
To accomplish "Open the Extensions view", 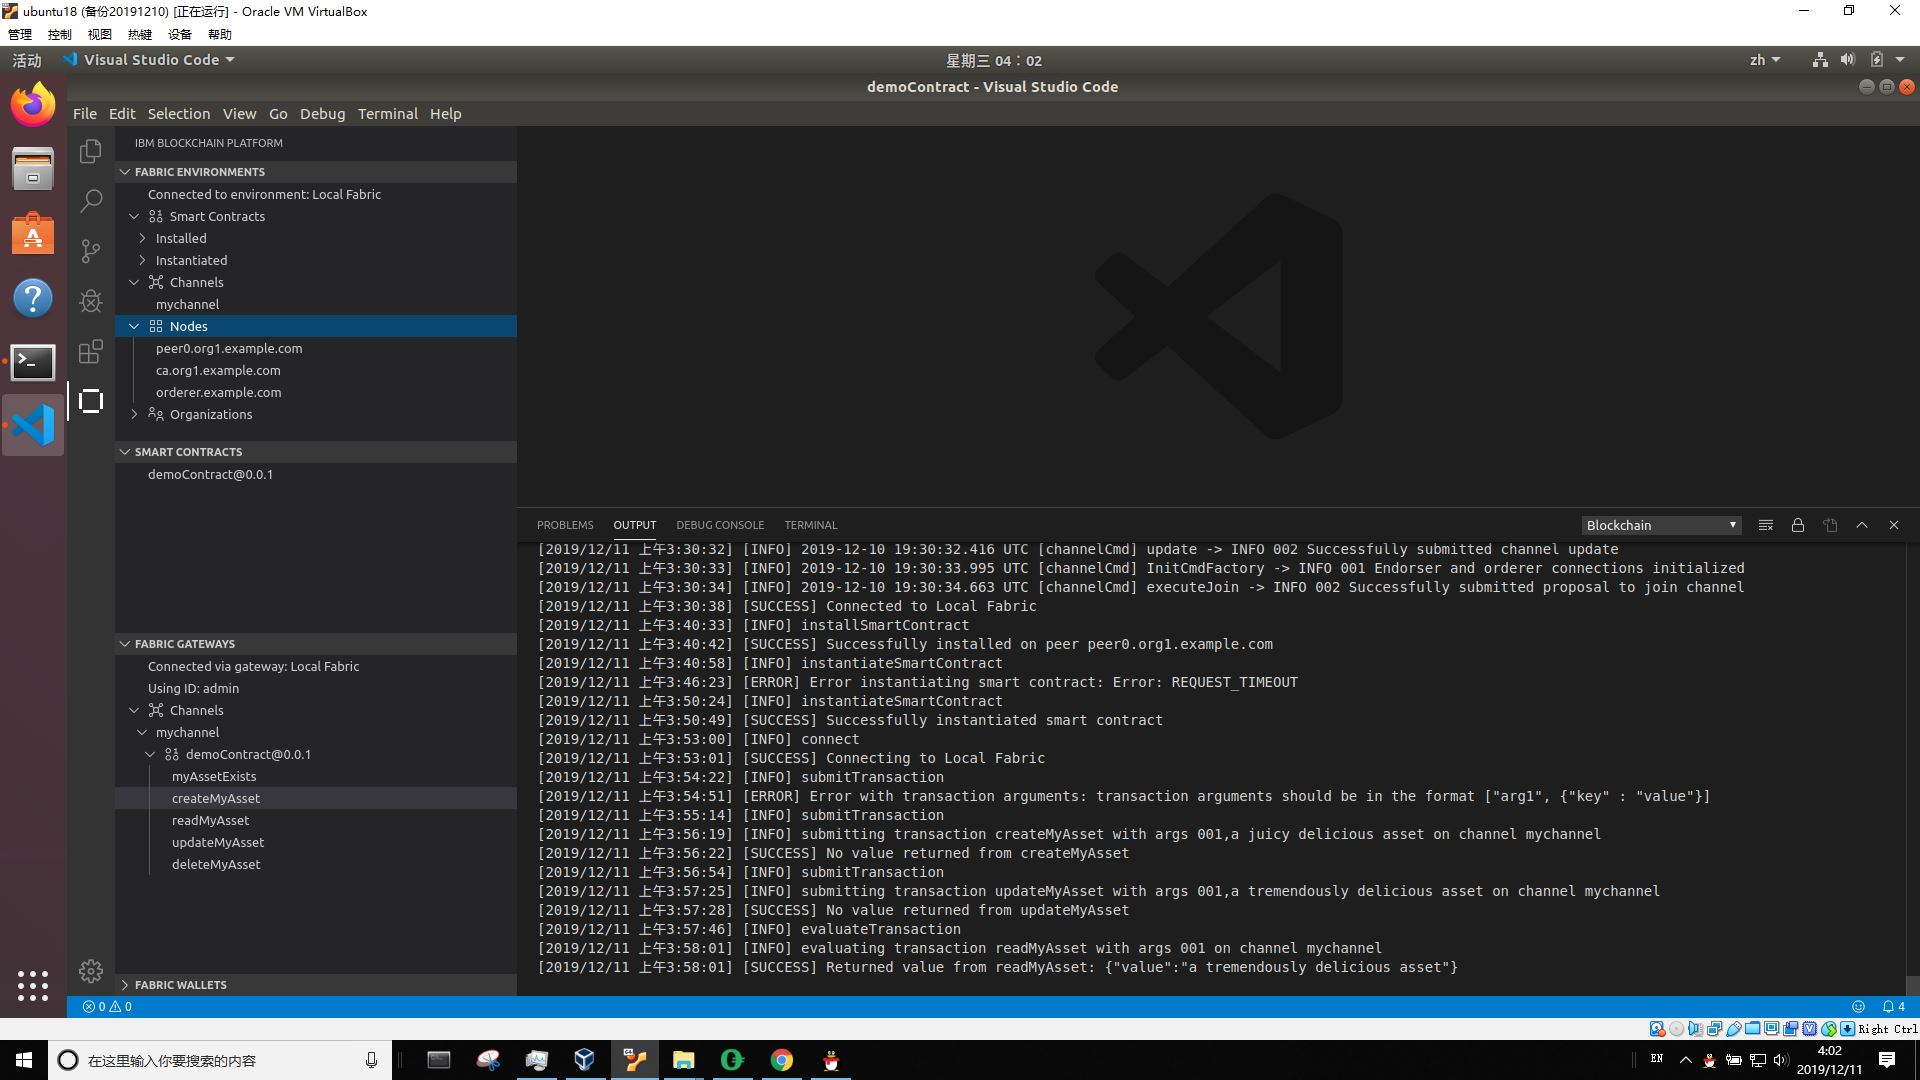I will (x=90, y=352).
